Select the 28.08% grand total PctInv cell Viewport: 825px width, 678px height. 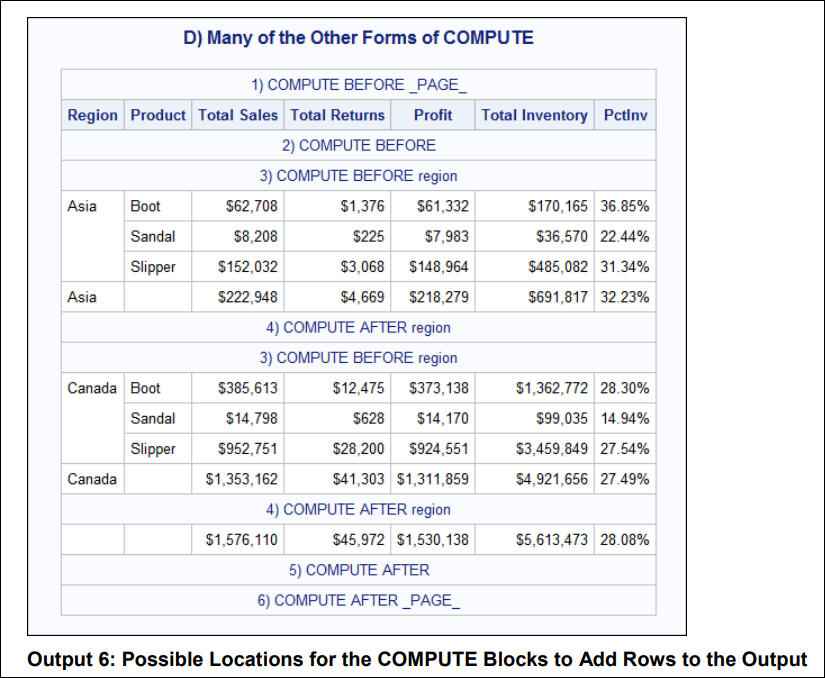625,540
